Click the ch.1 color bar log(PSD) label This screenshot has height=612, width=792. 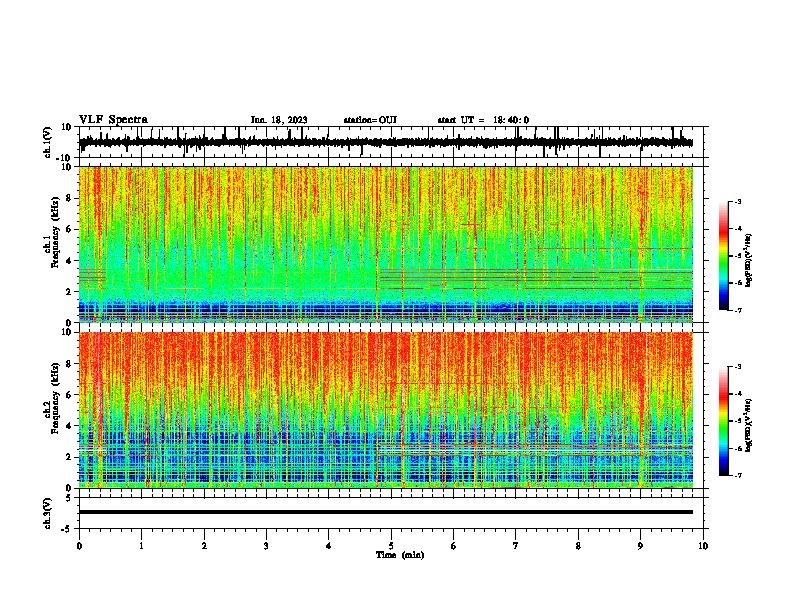749,261
